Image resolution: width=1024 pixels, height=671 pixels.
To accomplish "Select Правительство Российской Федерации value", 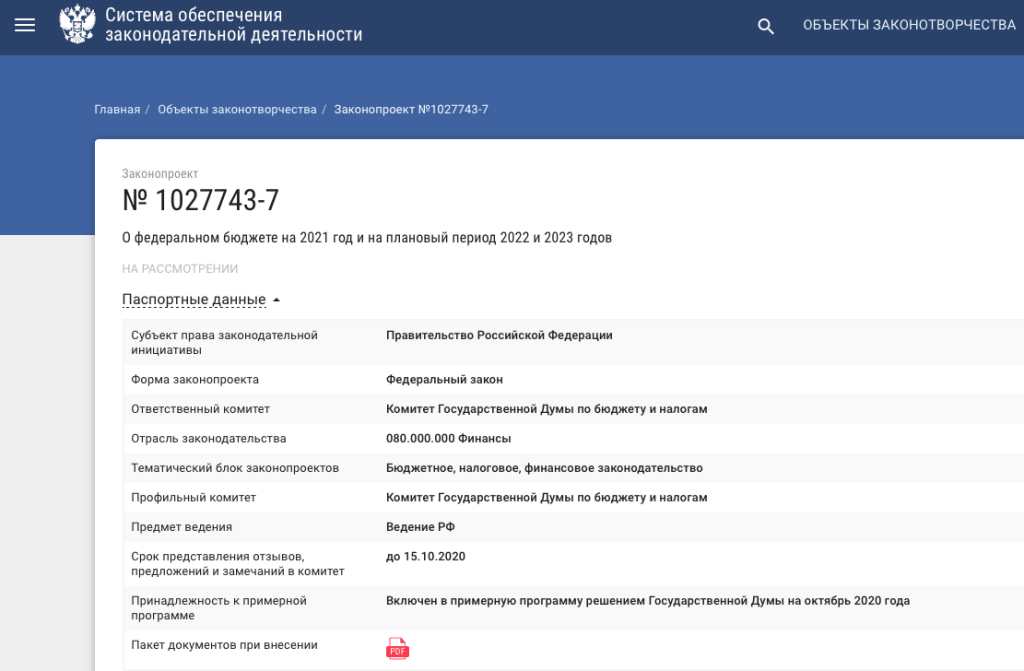I will pos(499,336).
